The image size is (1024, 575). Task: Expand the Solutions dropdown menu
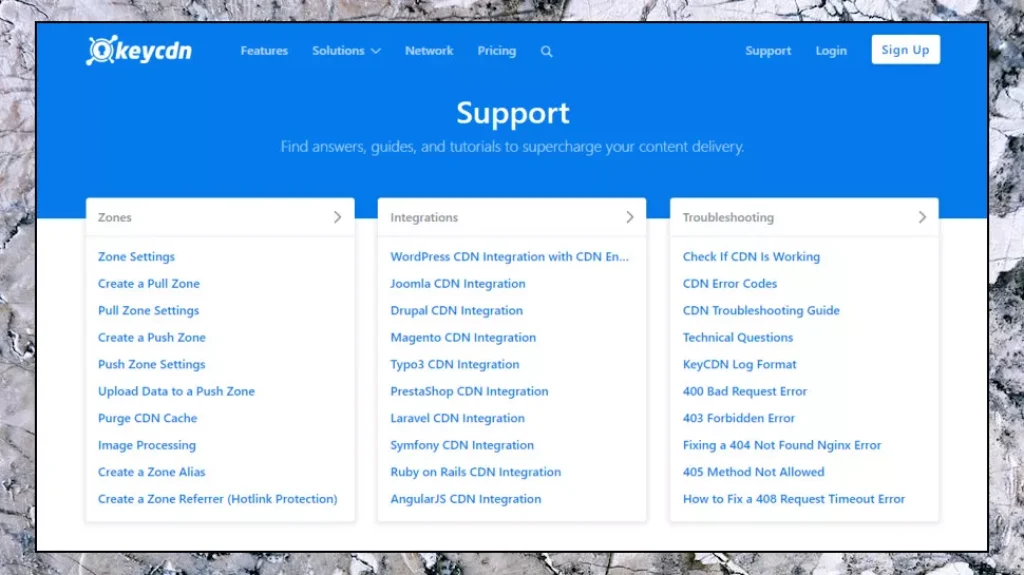346,51
